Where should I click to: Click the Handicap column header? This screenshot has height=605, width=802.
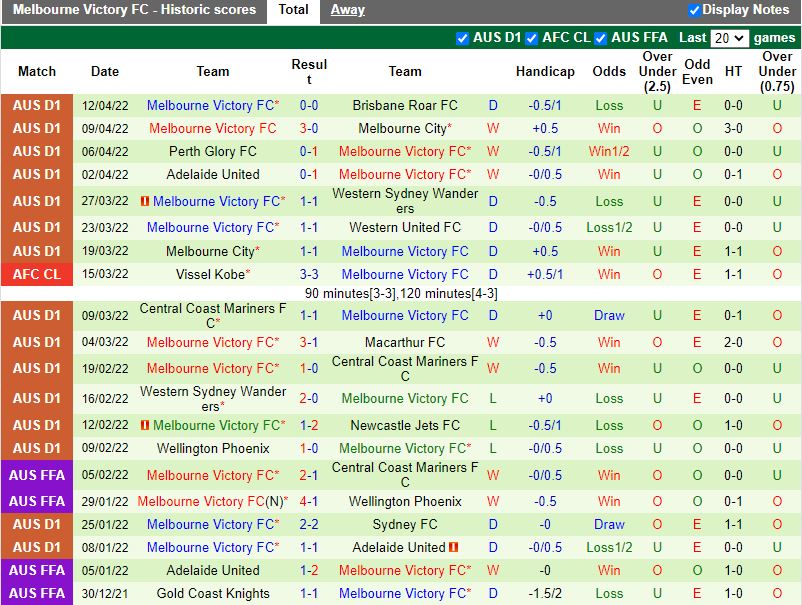tap(545, 71)
